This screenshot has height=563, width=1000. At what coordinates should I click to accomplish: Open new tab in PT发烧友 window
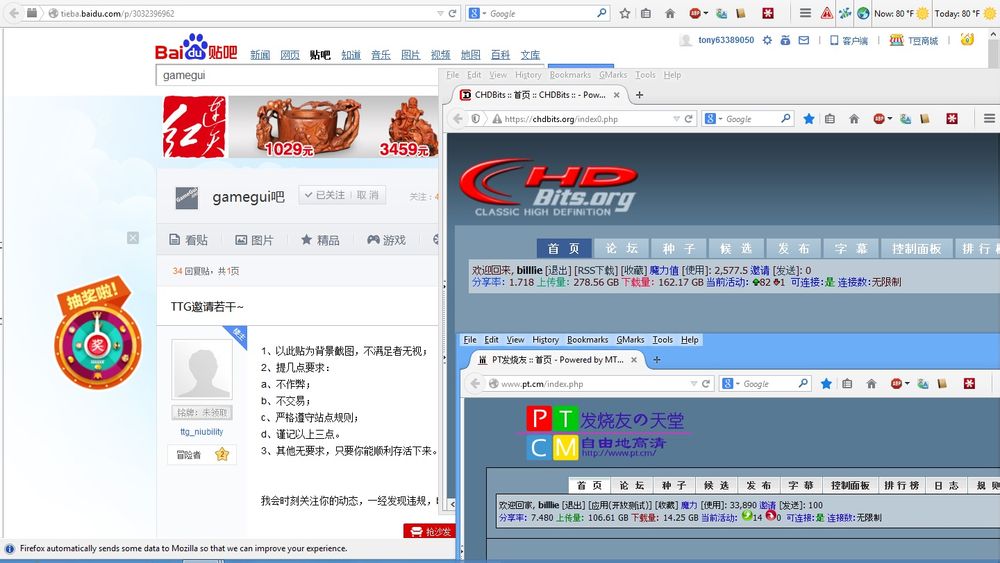657,360
